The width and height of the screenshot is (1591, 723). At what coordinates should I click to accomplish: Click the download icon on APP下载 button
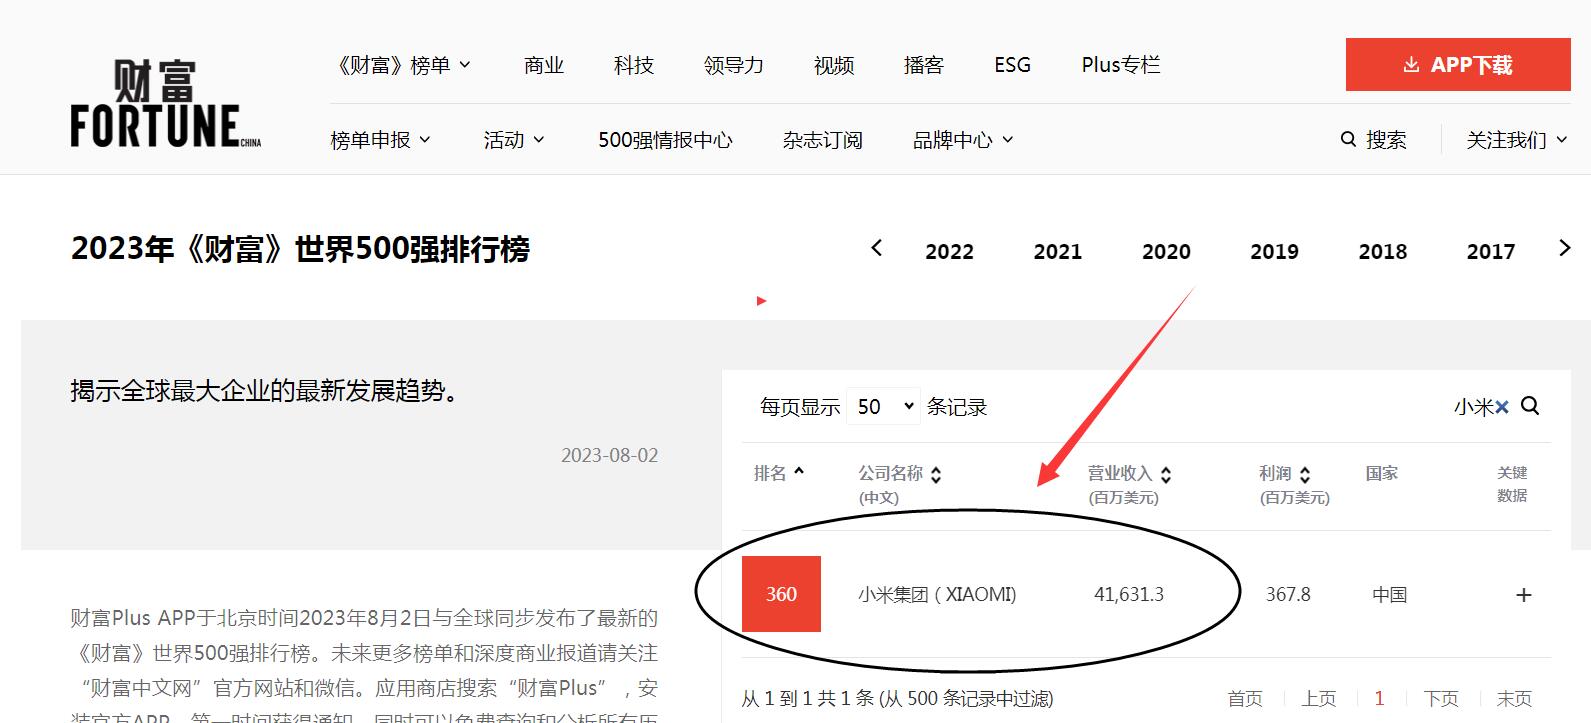tap(1411, 65)
